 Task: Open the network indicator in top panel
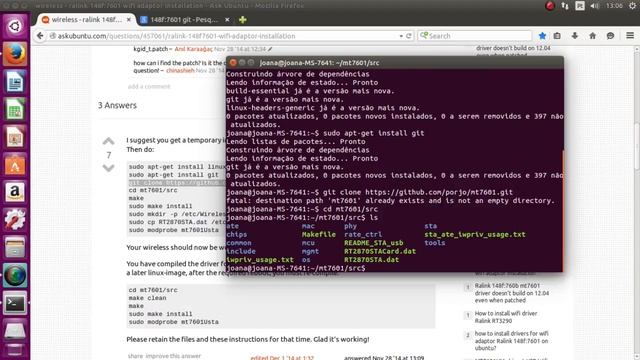[x=565, y=6]
